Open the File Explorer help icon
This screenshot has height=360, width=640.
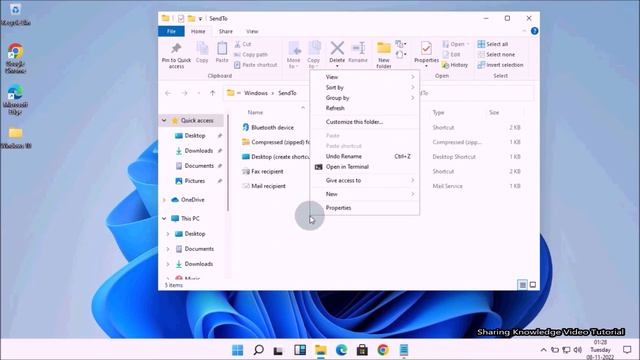[x=534, y=31]
